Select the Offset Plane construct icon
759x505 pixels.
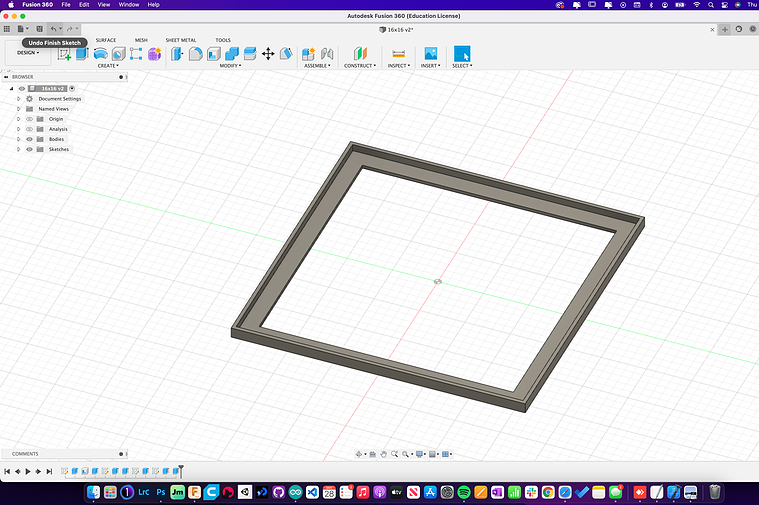click(x=360, y=53)
